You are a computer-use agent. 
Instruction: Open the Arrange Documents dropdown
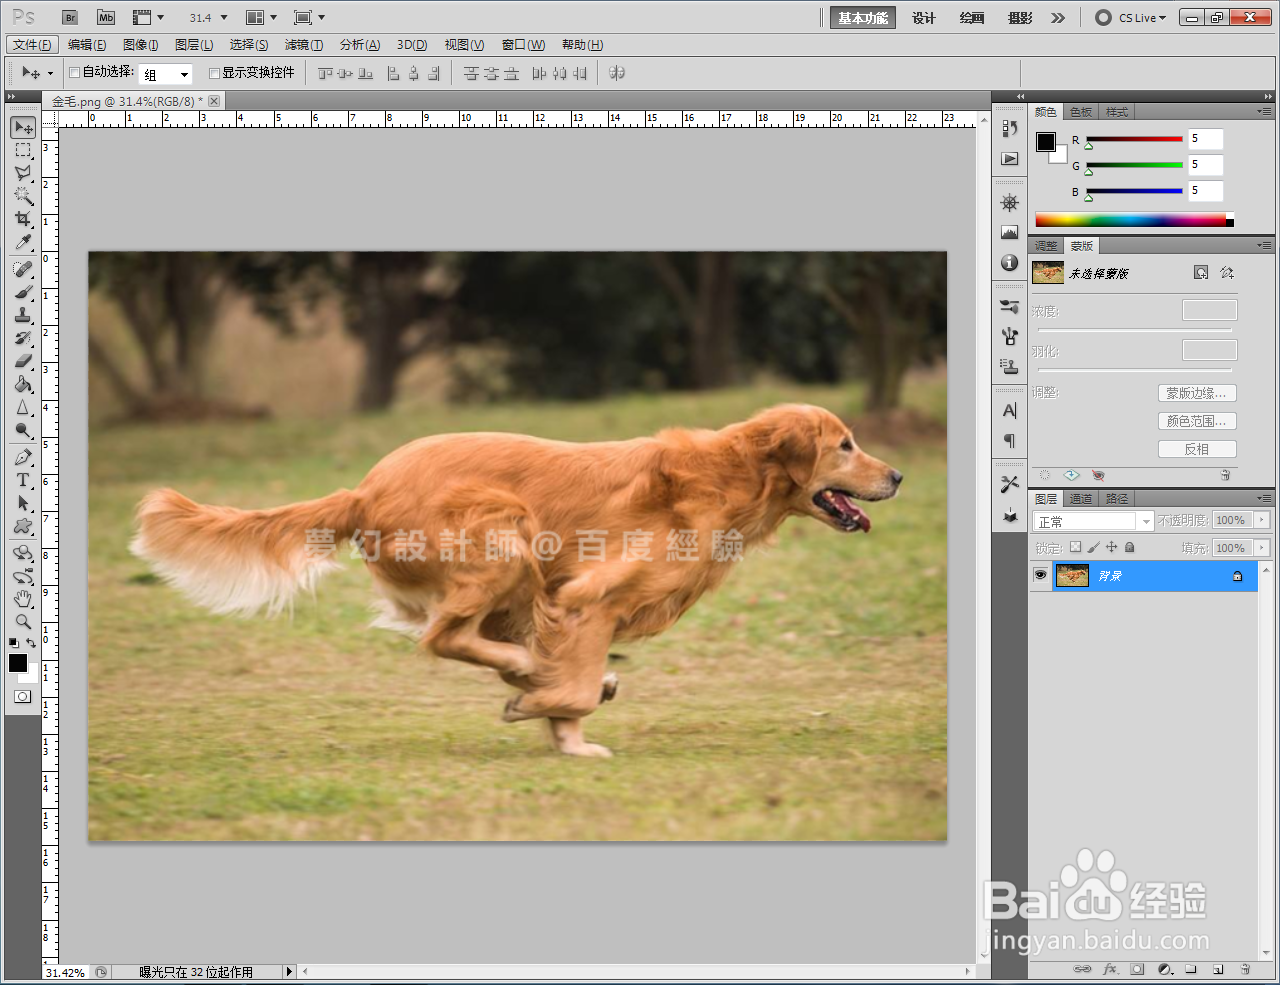click(x=261, y=17)
